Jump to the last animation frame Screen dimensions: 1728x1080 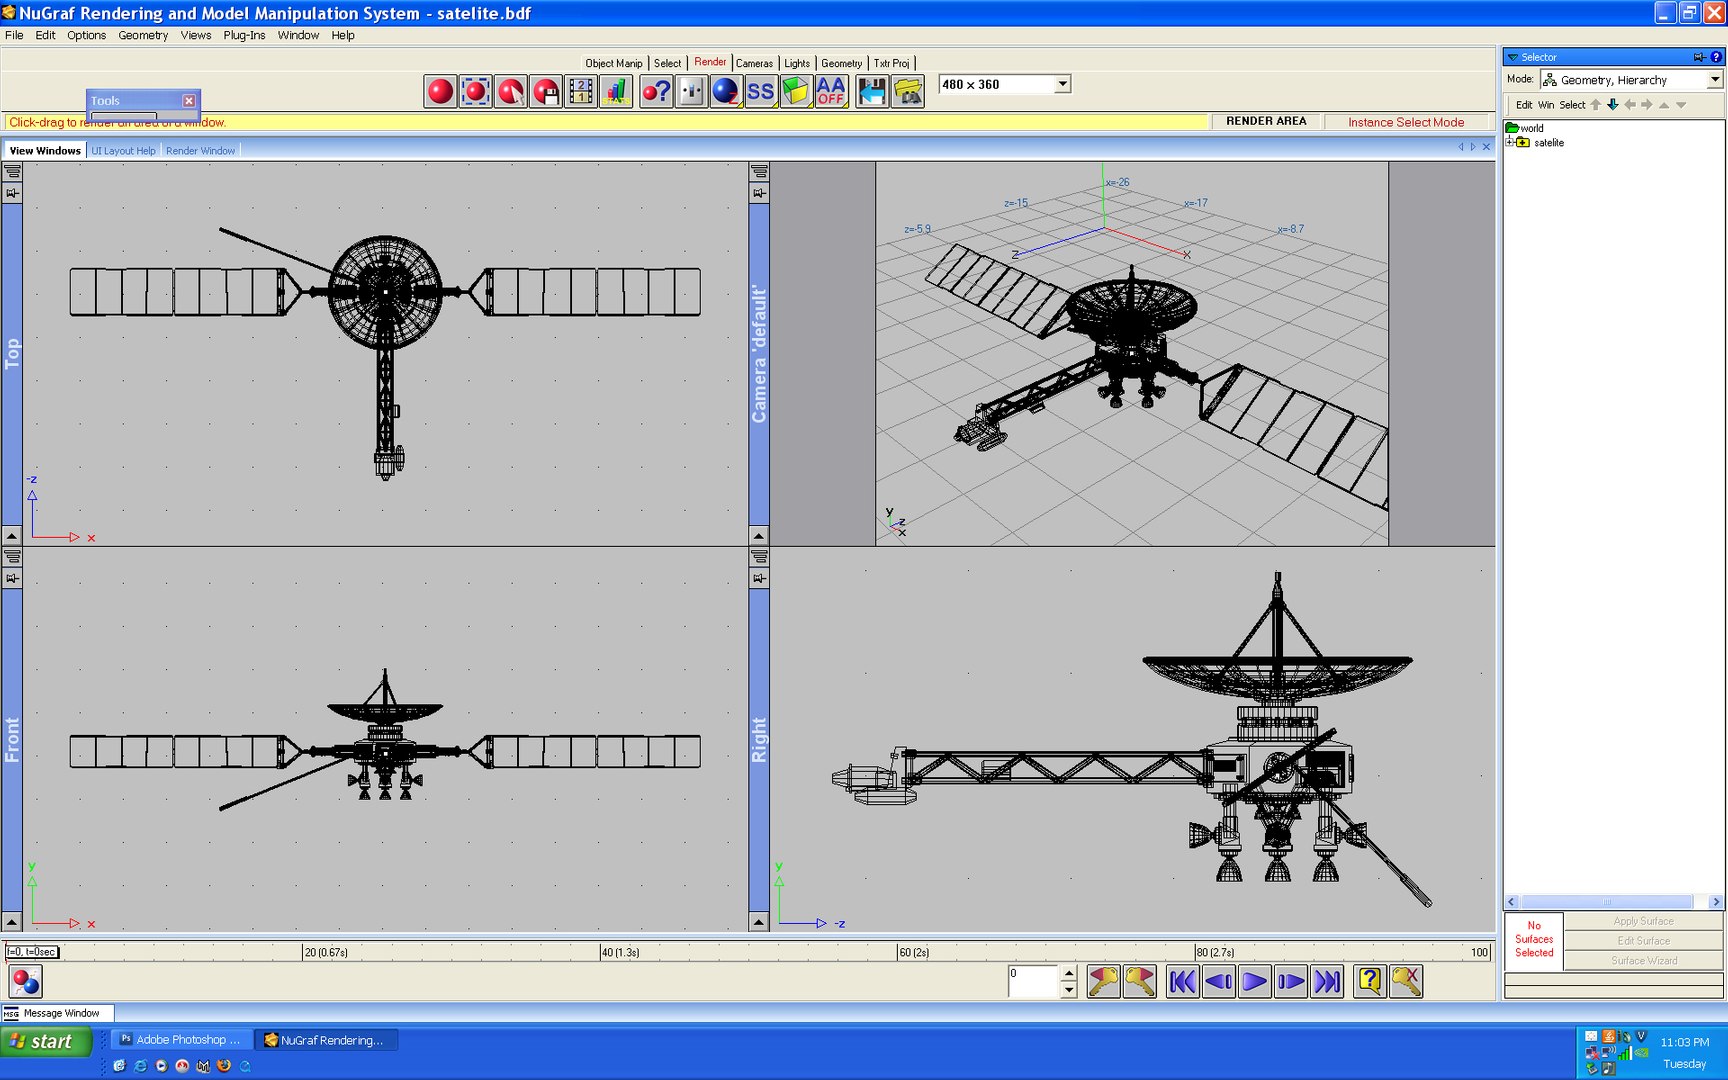point(1327,982)
